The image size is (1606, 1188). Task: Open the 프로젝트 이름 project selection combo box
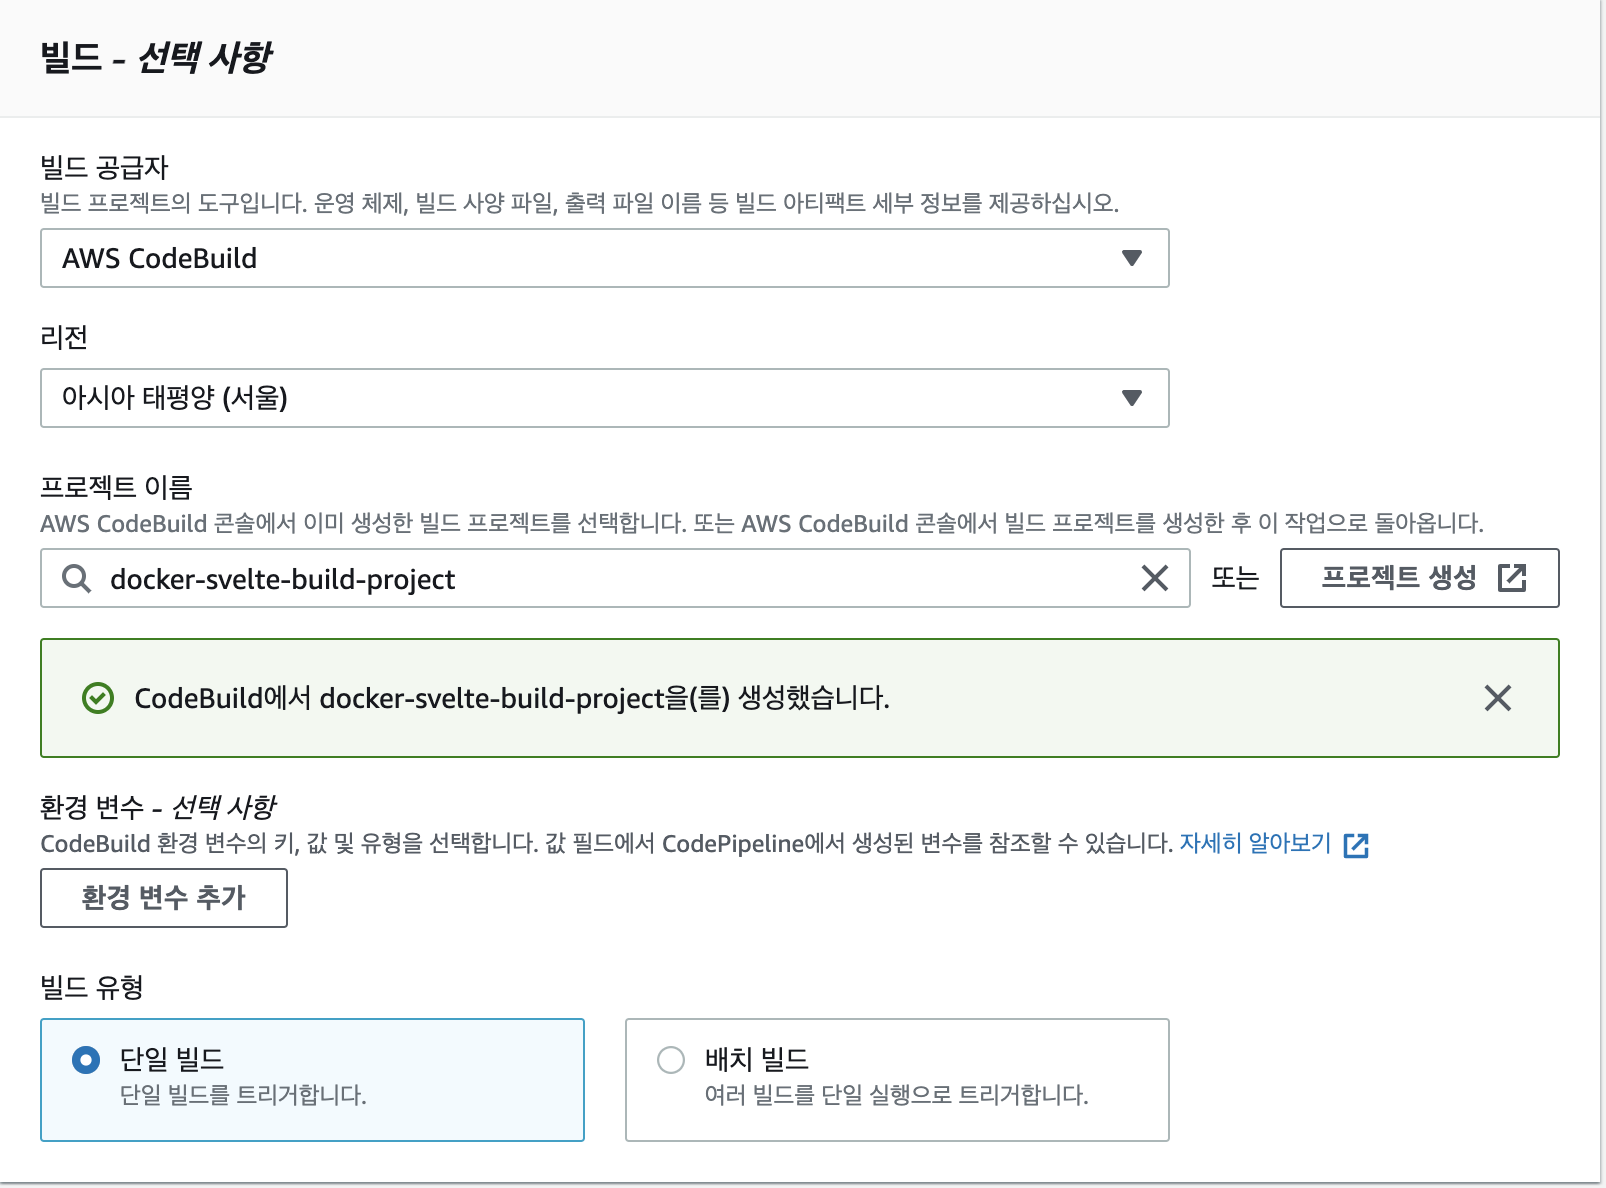[615, 578]
